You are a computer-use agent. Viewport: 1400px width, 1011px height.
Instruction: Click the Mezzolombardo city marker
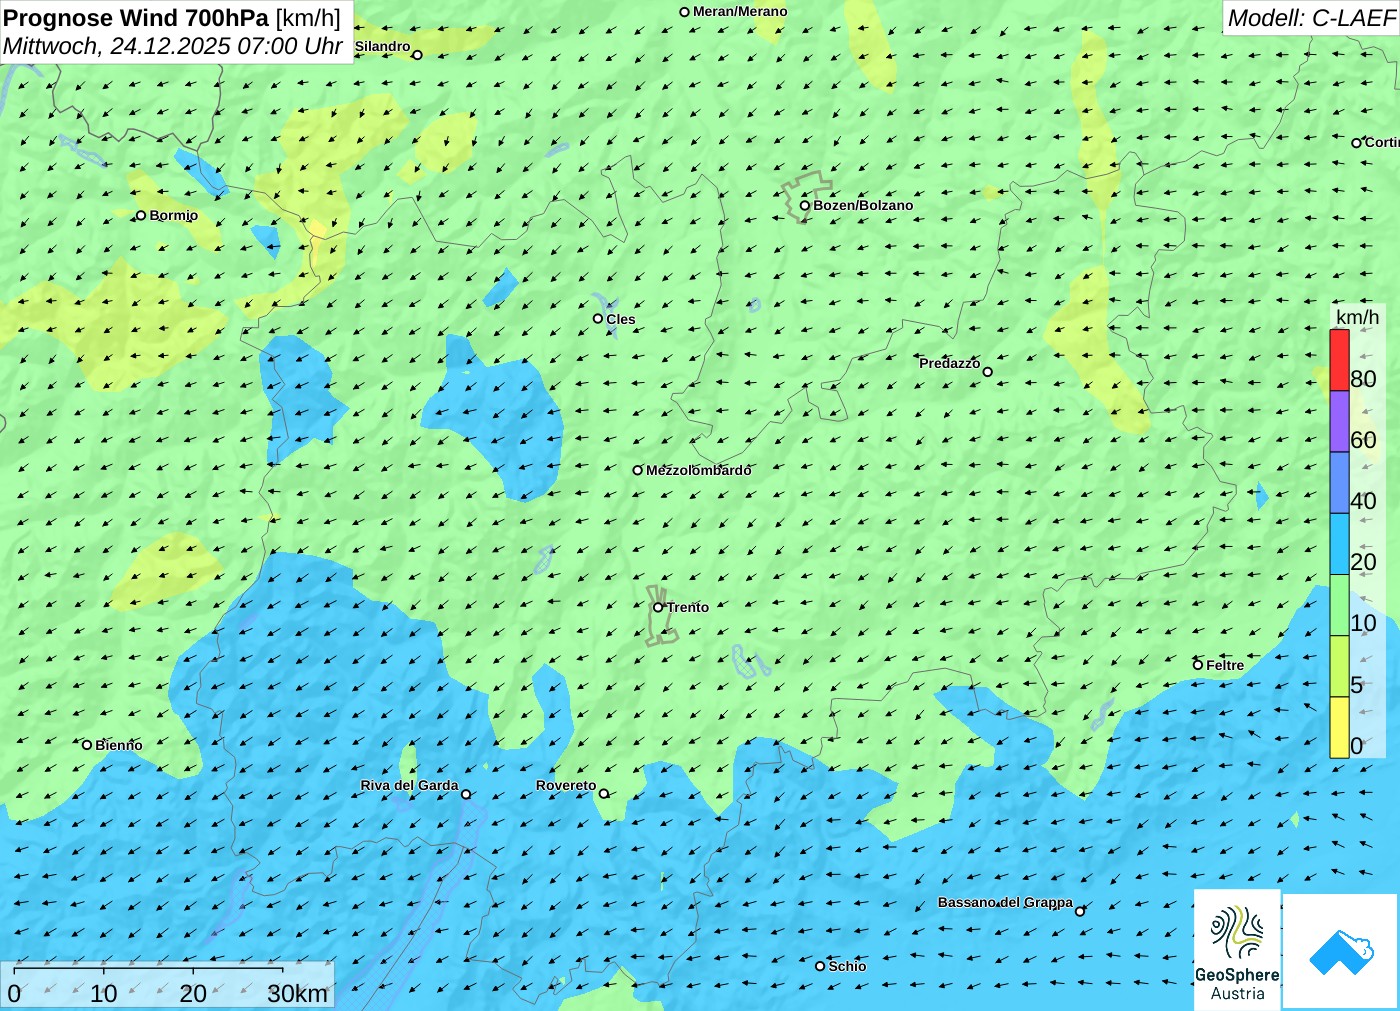click(637, 470)
